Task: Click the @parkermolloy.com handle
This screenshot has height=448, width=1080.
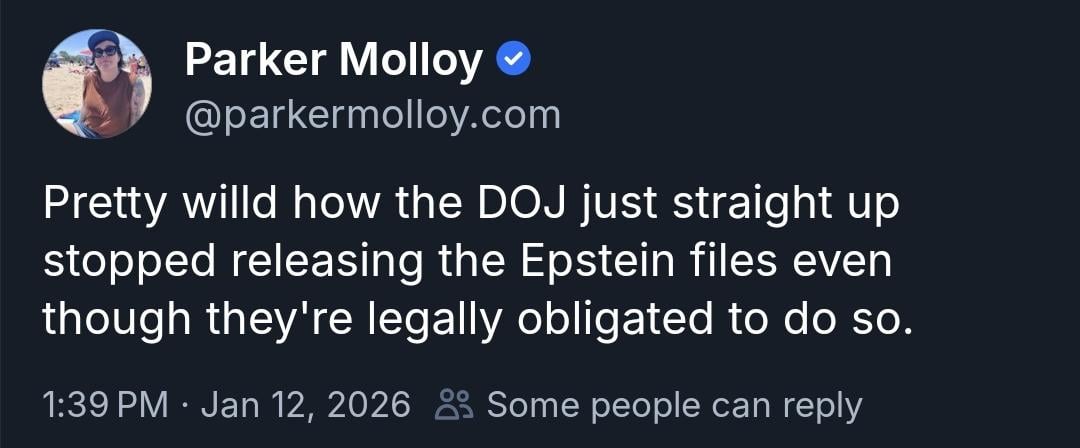Action: 372,116
